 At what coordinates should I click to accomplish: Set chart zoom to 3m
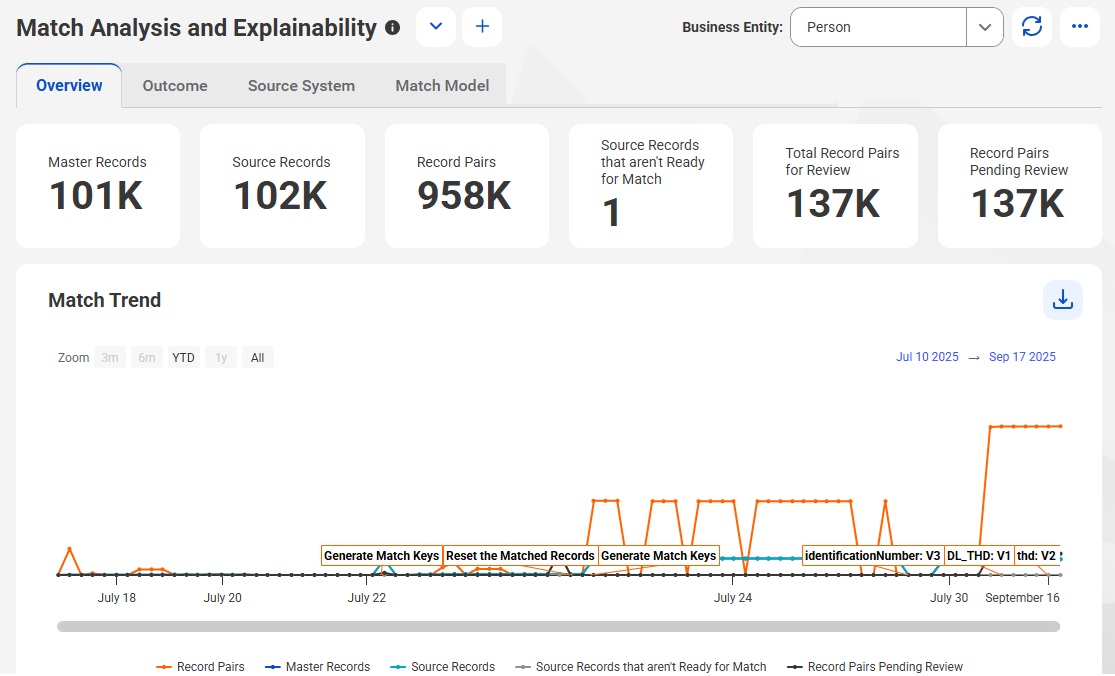(x=110, y=358)
